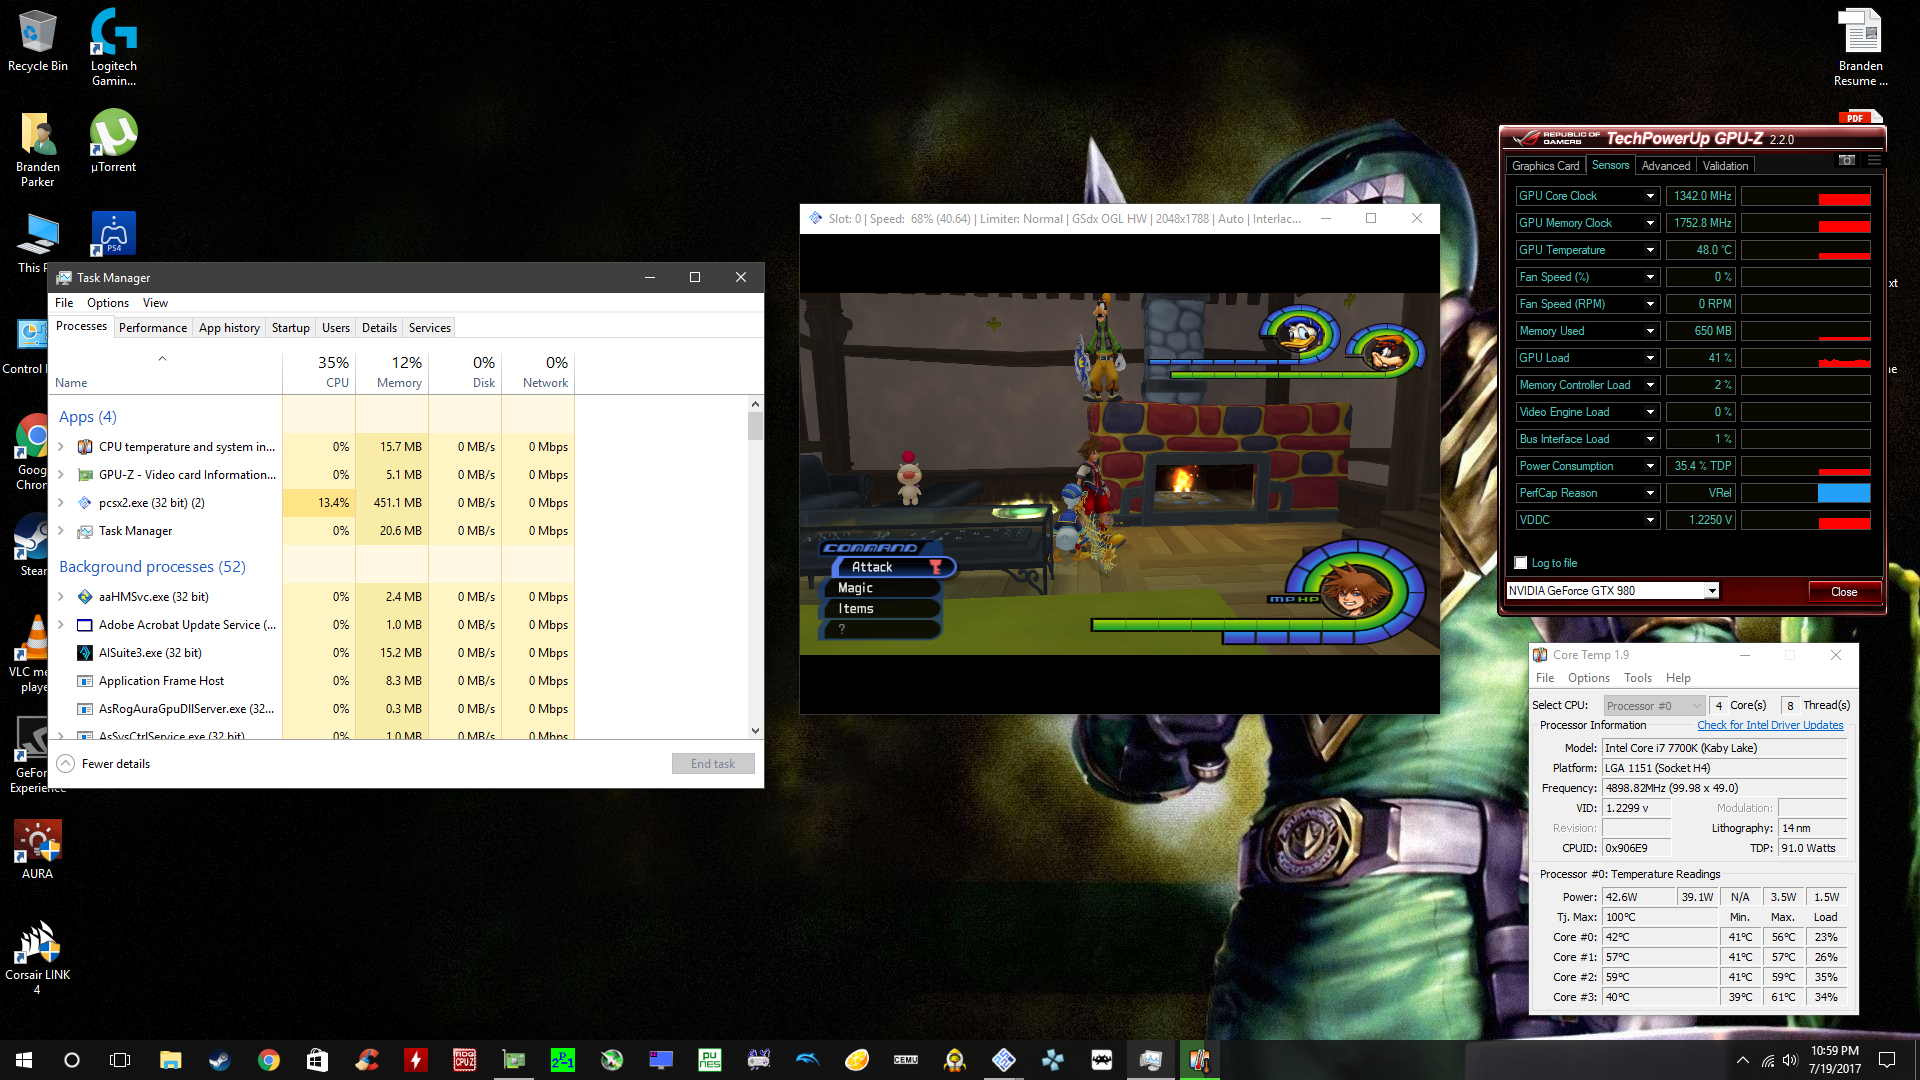Click the GPU Load sensor graph
Image resolution: width=1920 pixels, height=1080 pixels.
[x=1806, y=358]
